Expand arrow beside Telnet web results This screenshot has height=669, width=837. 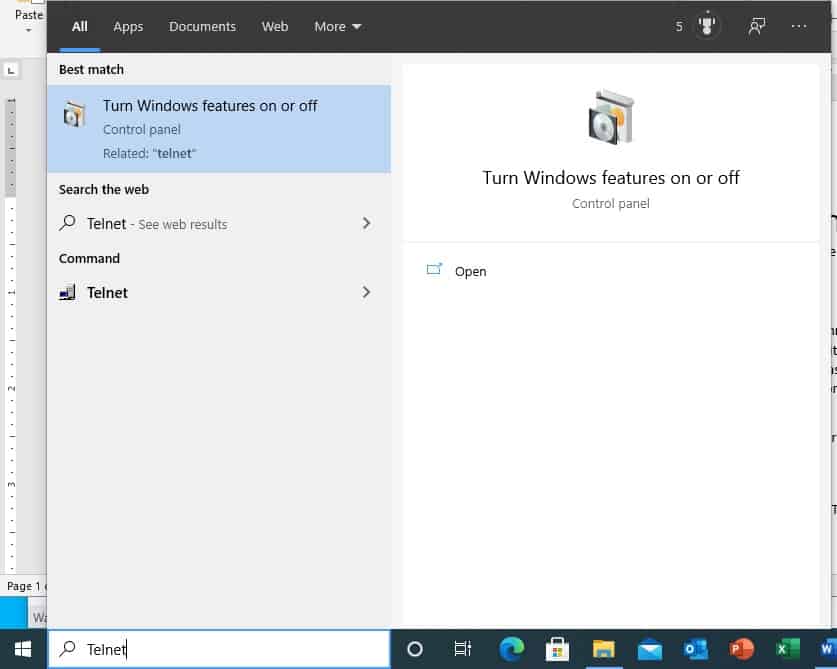point(366,223)
